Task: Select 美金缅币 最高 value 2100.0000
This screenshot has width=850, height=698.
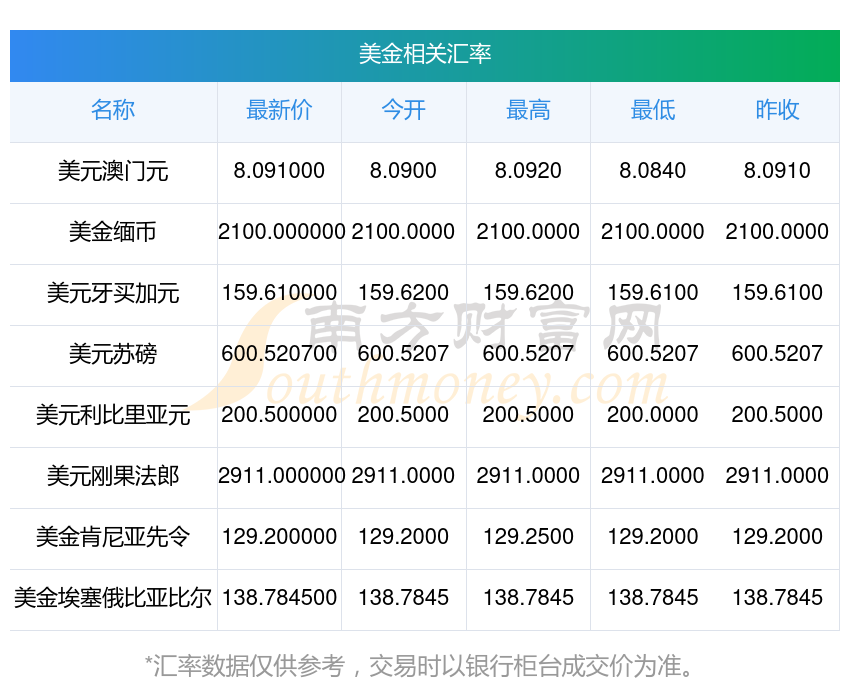Action: pos(528,232)
